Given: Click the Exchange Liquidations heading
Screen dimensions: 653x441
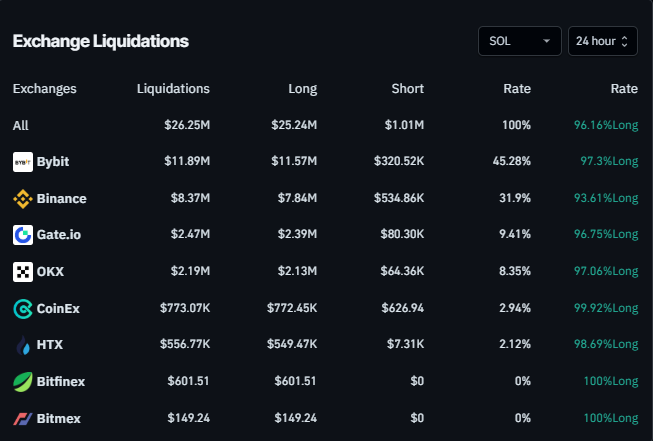Looking at the screenshot, I should (100, 41).
